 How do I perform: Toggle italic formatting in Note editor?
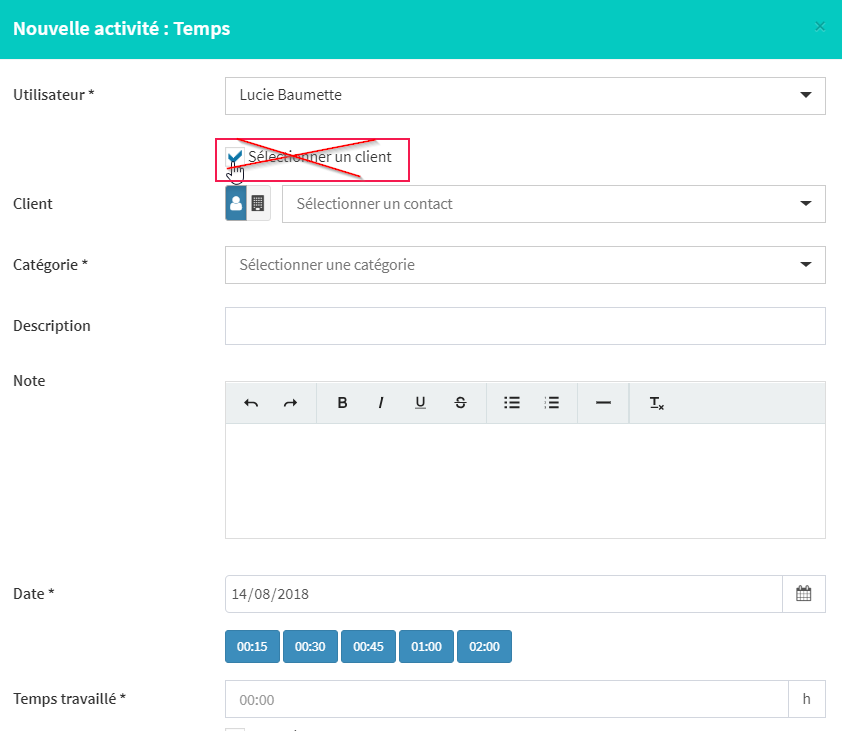point(381,403)
